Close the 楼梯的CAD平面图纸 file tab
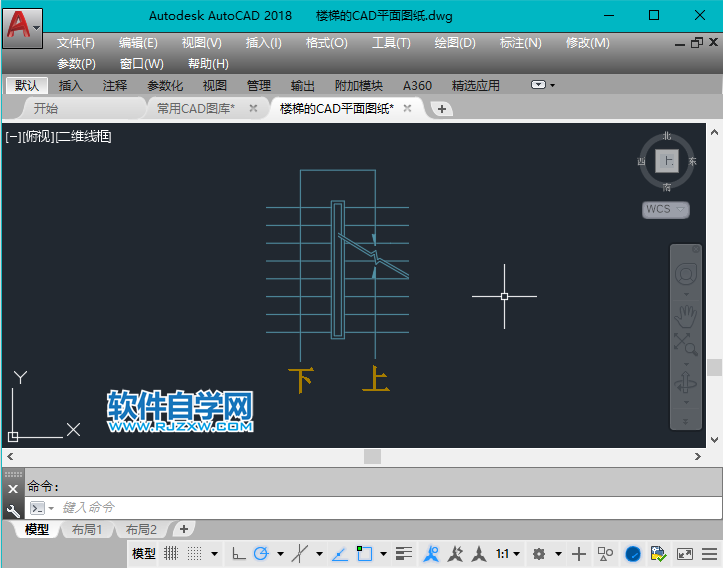This screenshot has width=723, height=568. coord(407,108)
